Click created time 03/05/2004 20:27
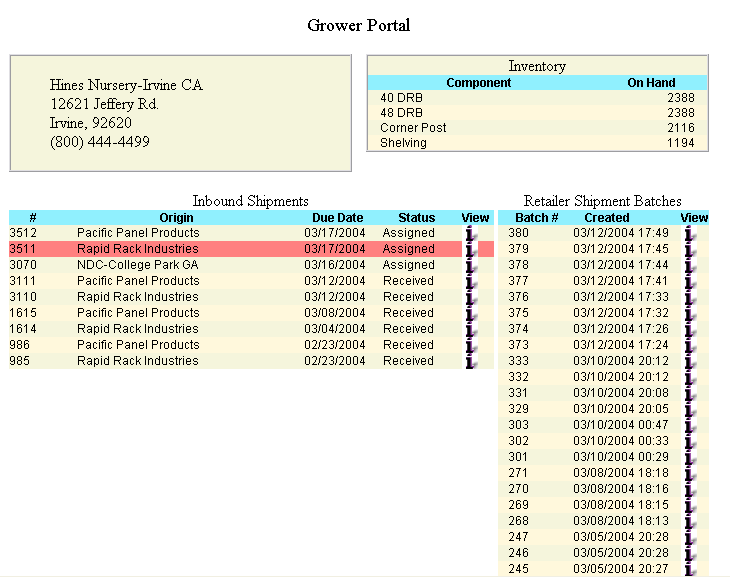The width and height of the screenshot is (730, 578). pyautogui.click(x=621, y=569)
